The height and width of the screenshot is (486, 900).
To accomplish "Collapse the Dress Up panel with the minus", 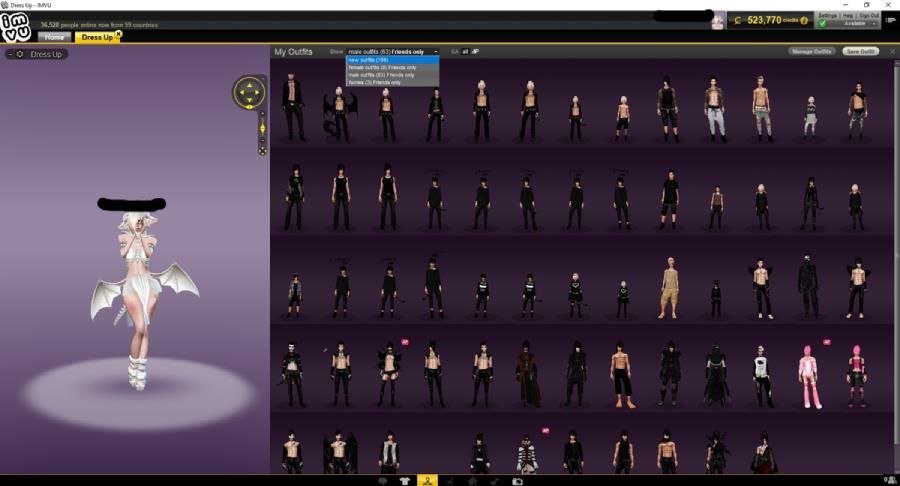I will (x=10, y=54).
